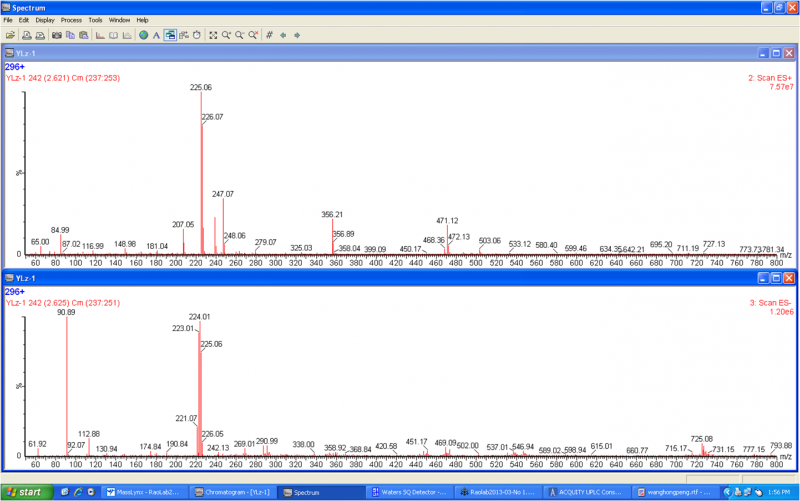The image size is (800, 501).
Task: Switch to Chromatogram - [YLz-1] taskbar item
Action: click(233, 492)
